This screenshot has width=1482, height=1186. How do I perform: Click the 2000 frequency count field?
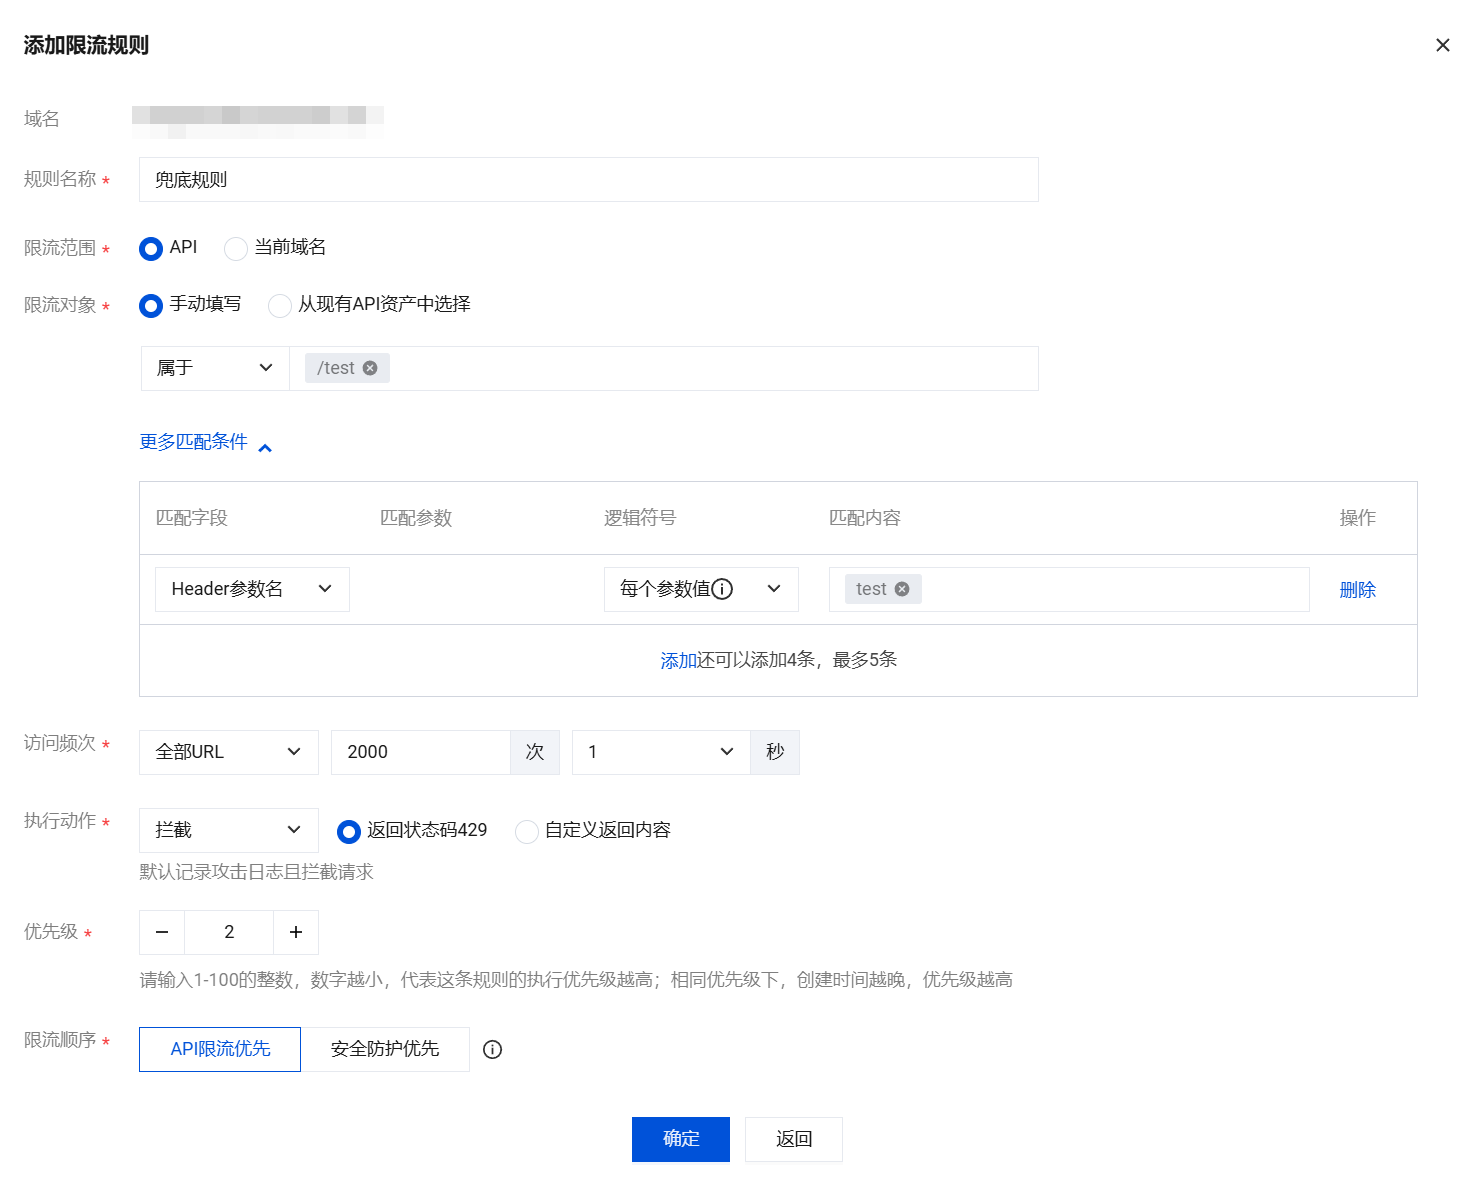pos(421,752)
